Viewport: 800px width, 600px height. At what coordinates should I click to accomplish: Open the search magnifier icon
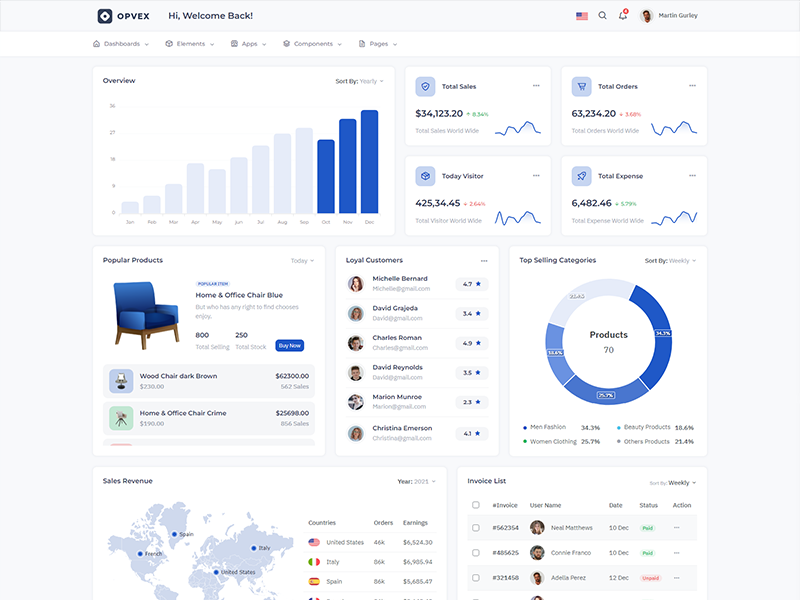click(603, 15)
